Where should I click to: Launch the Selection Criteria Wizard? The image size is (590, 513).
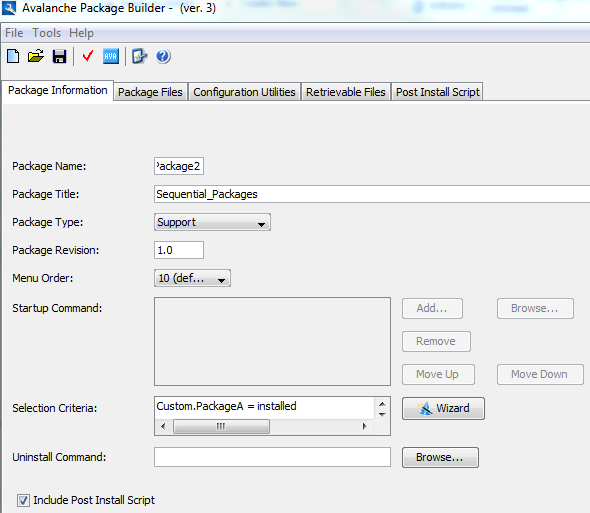pyautogui.click(x=443, y=408)
